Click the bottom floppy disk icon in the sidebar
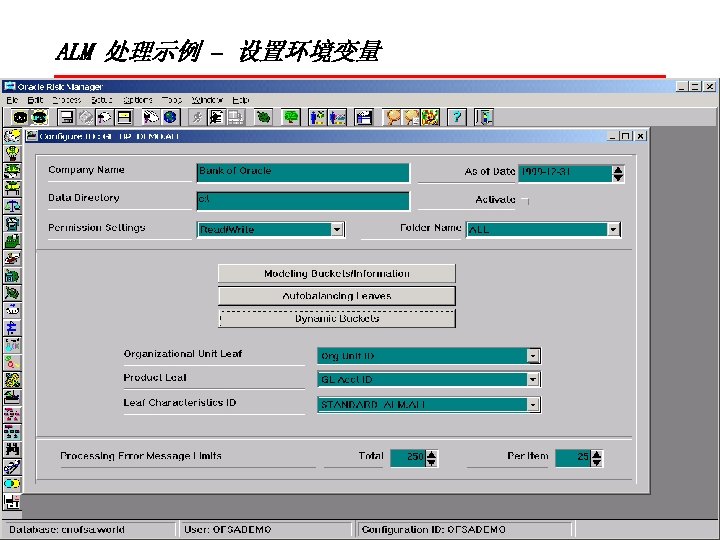 12,501
